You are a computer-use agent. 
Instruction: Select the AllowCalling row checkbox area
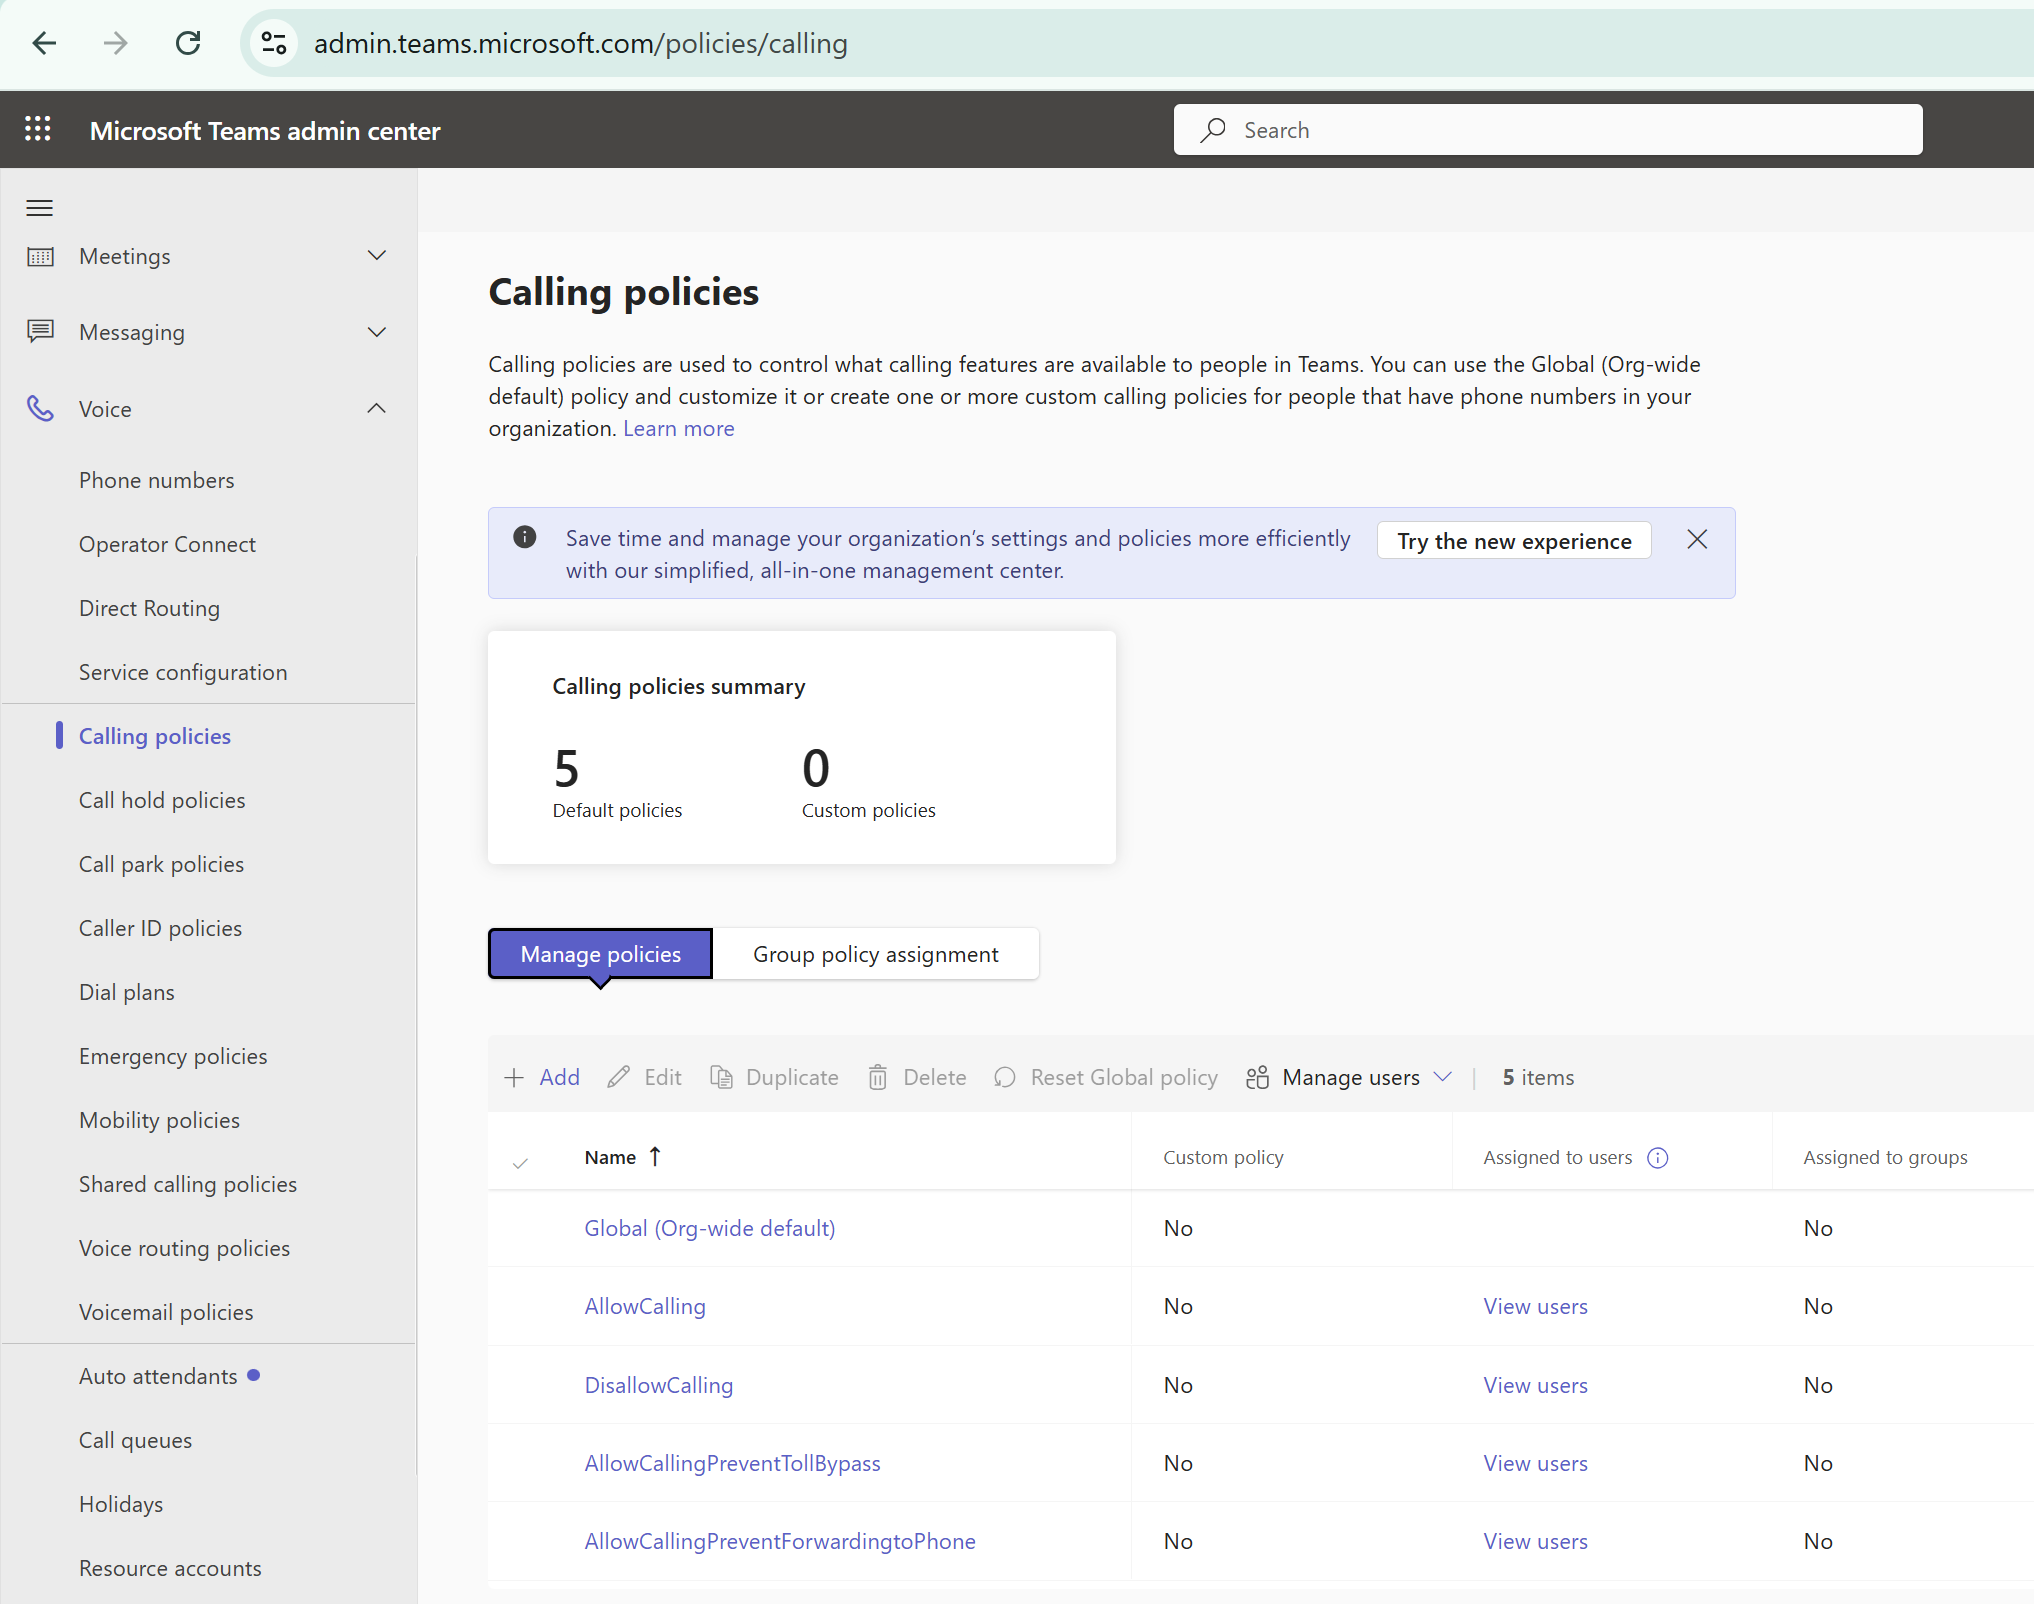click(520, 1306)
